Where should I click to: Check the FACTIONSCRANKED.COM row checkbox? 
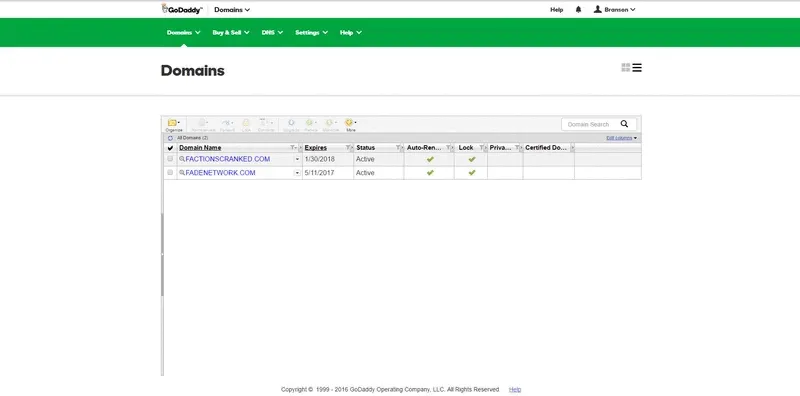tap(170, 159)
